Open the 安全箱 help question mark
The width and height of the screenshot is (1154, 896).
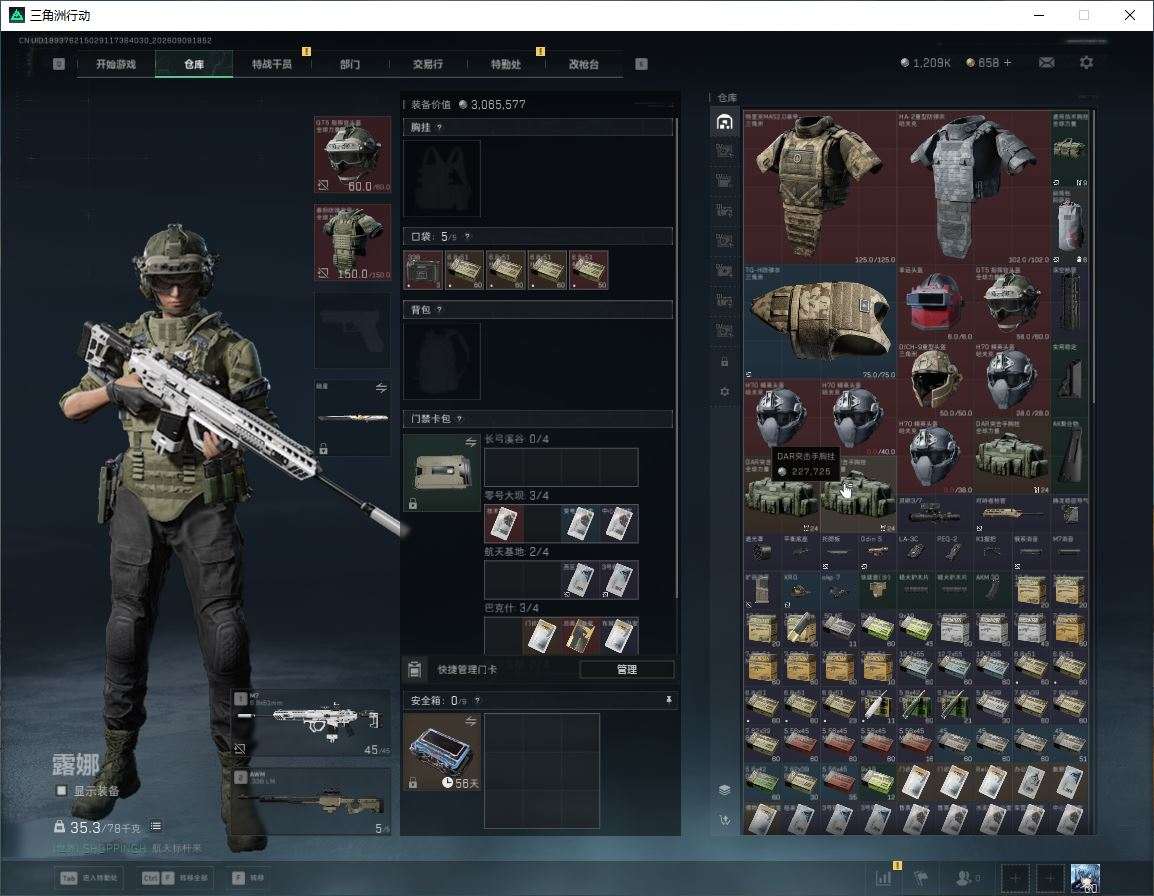coord(477,701)
